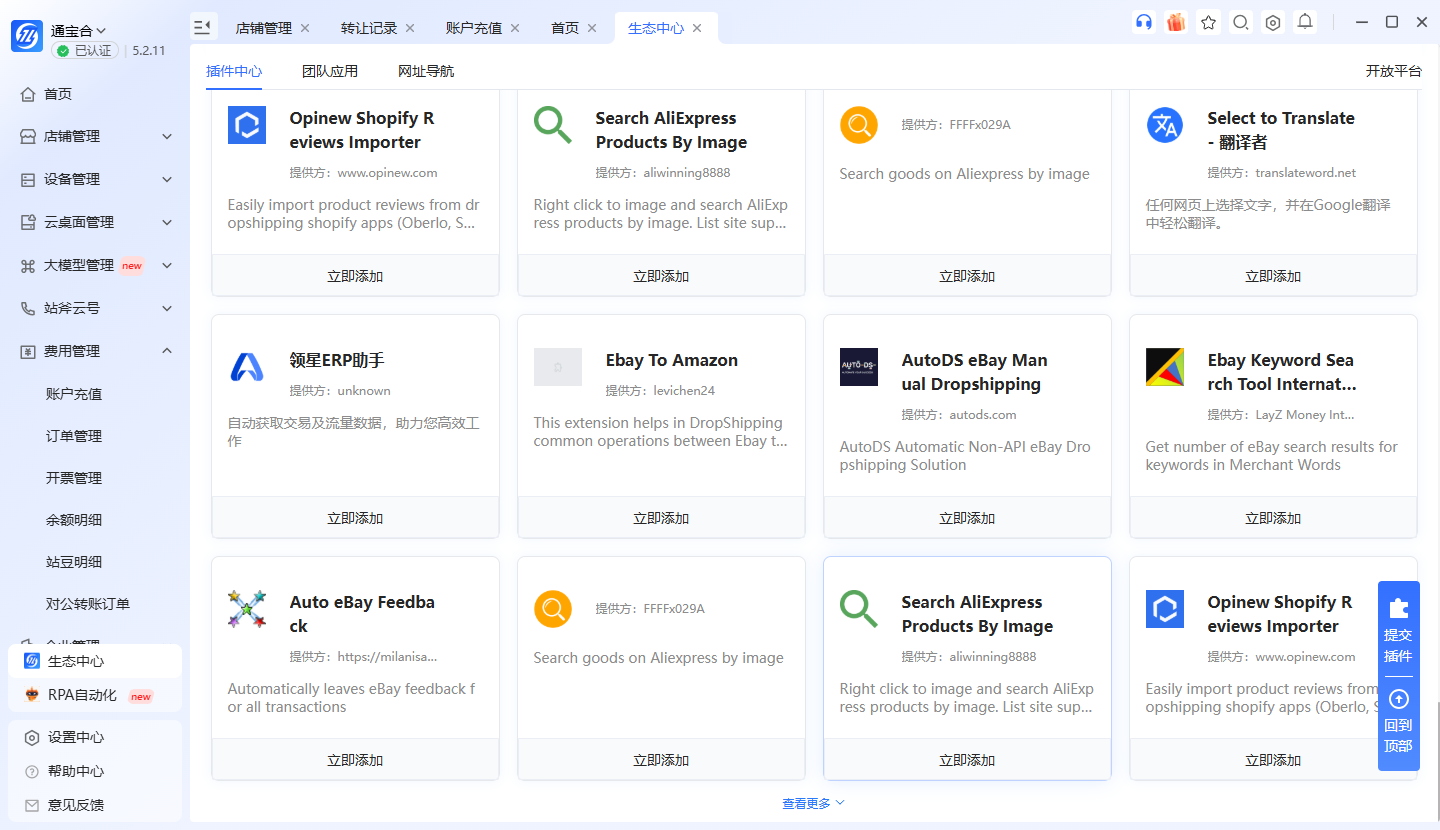
Task: Open the 开放平台 link
Action: pos(1394,71)
